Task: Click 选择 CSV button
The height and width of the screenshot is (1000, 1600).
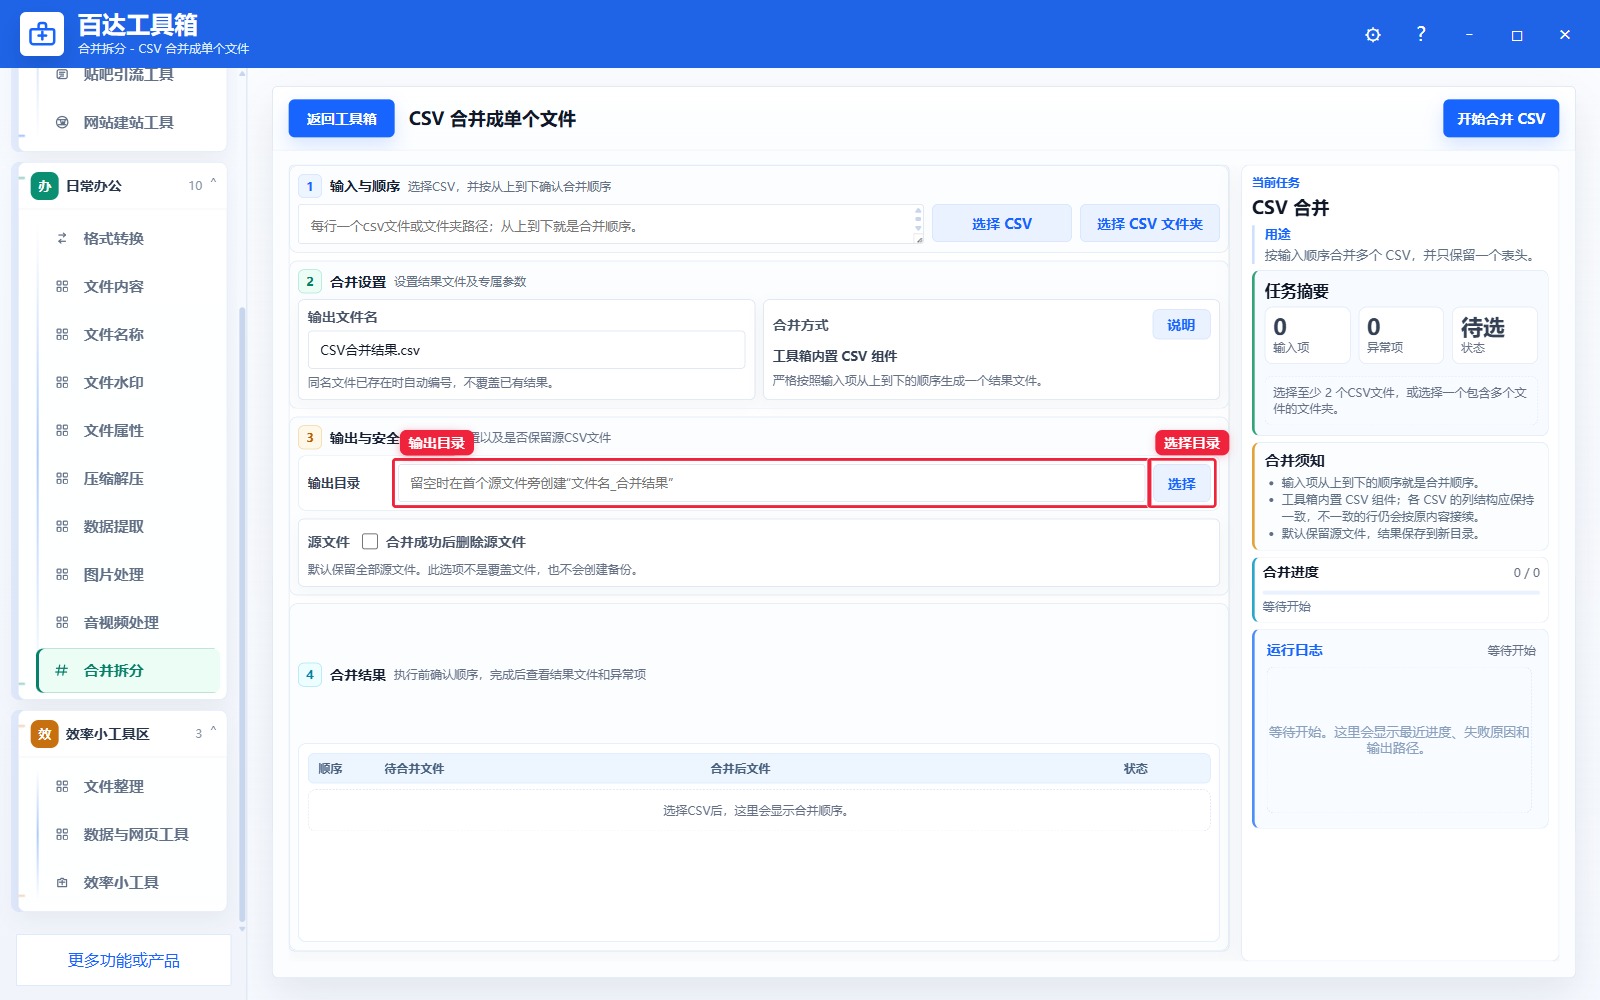Action: (x=1001, y=223)
